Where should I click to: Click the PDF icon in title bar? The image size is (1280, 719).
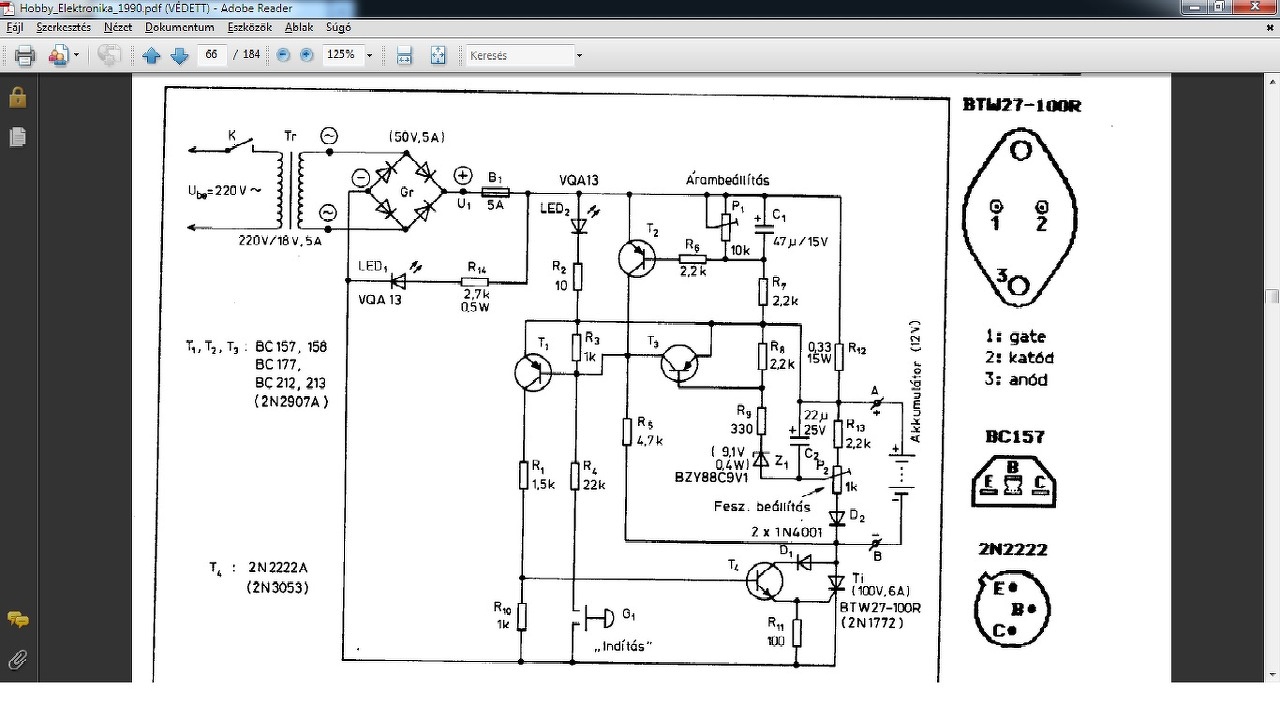9,7
